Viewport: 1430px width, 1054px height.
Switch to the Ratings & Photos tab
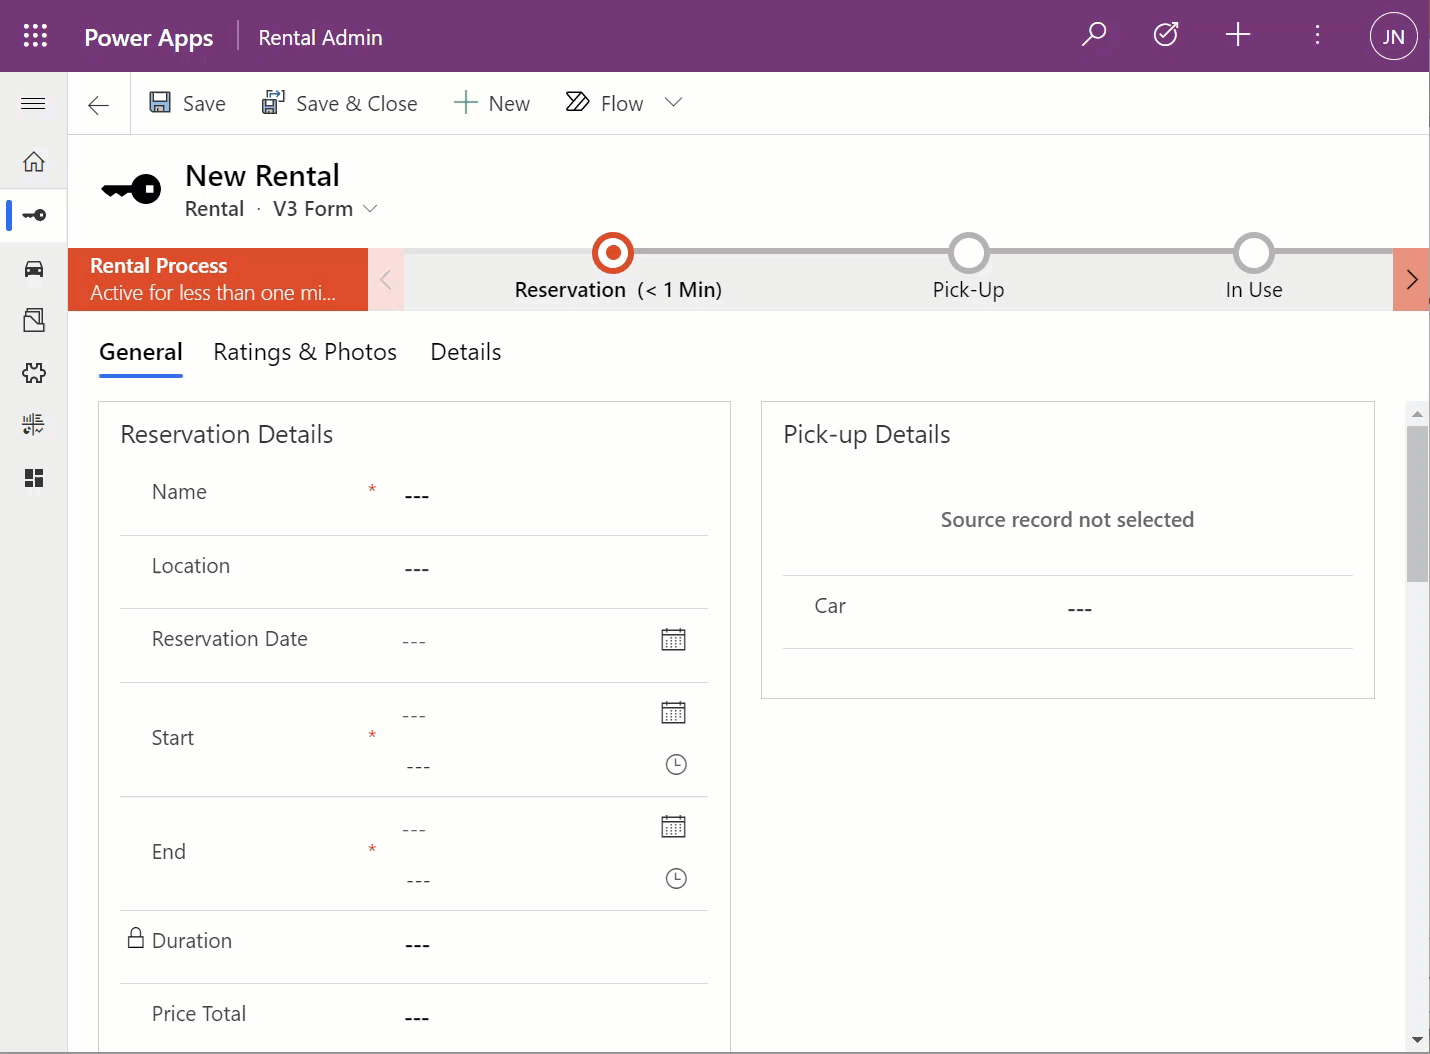(x=305, y=352)
